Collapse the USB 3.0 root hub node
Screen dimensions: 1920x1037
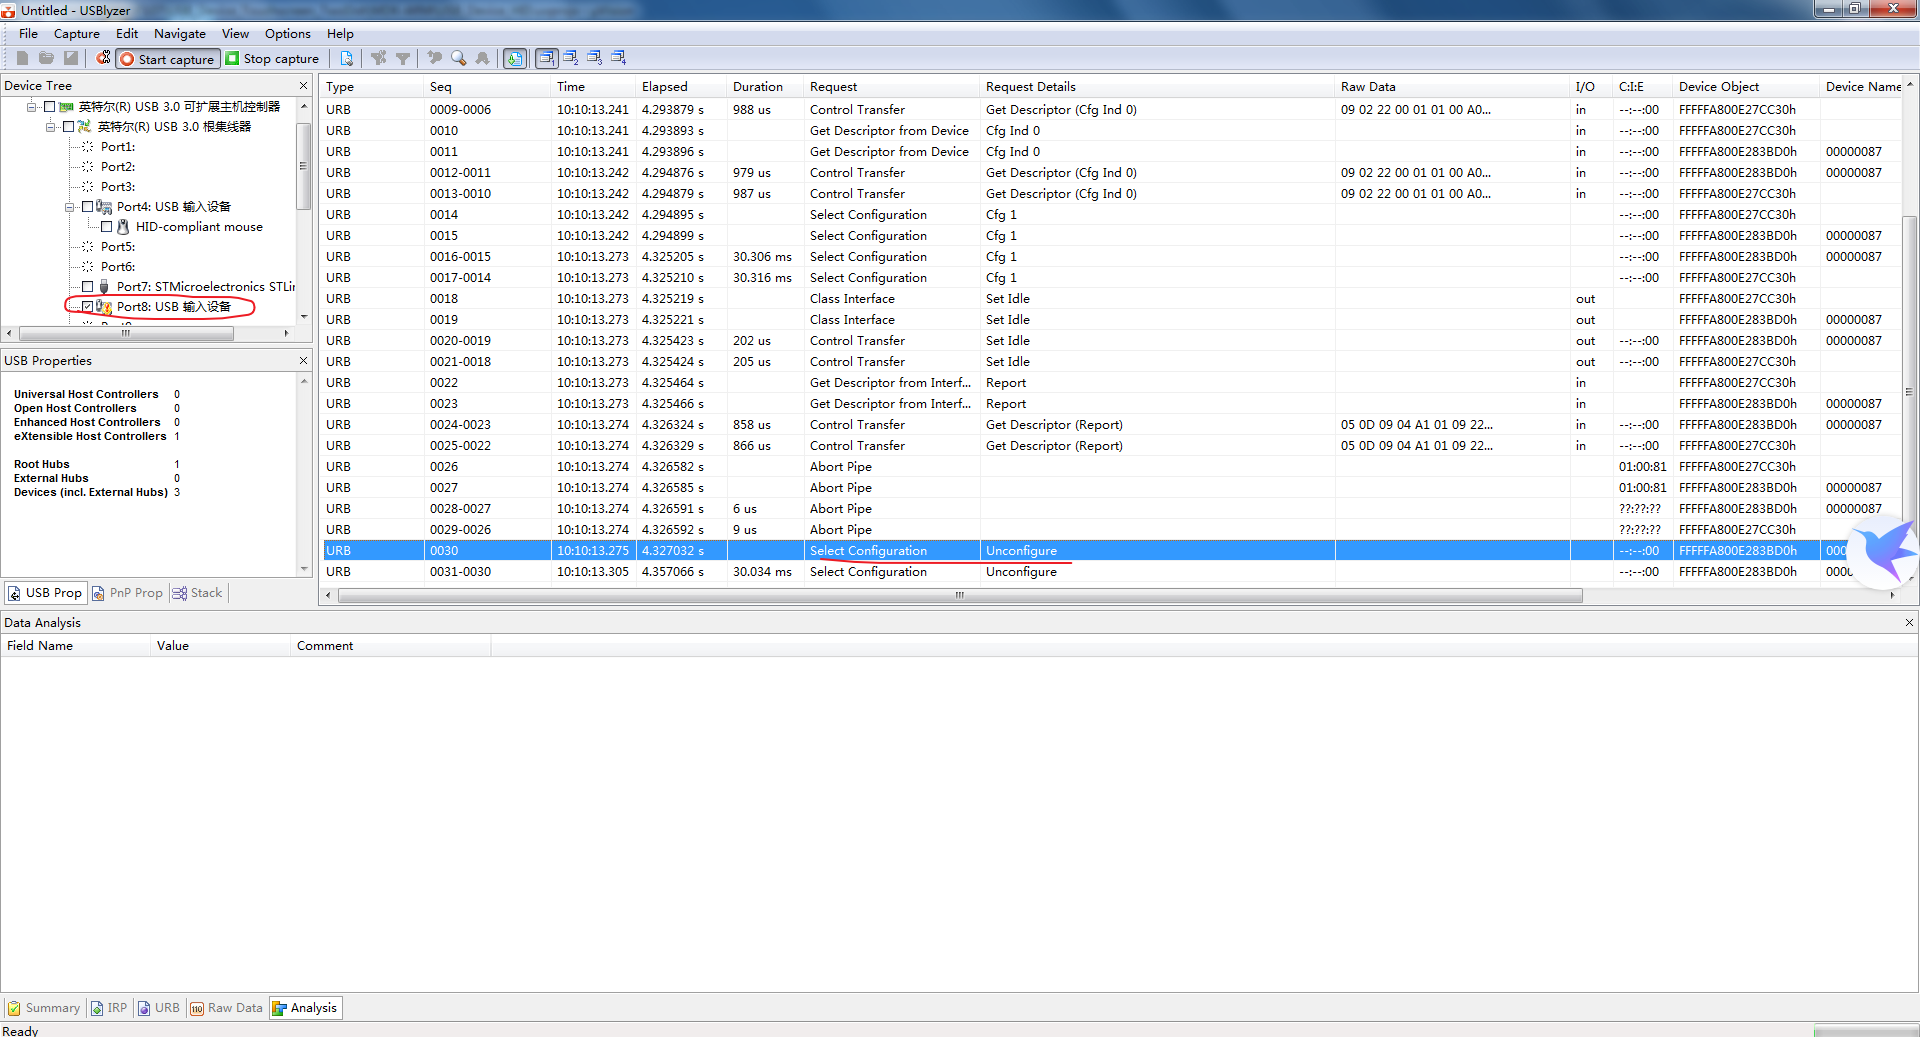coord(50,127)
